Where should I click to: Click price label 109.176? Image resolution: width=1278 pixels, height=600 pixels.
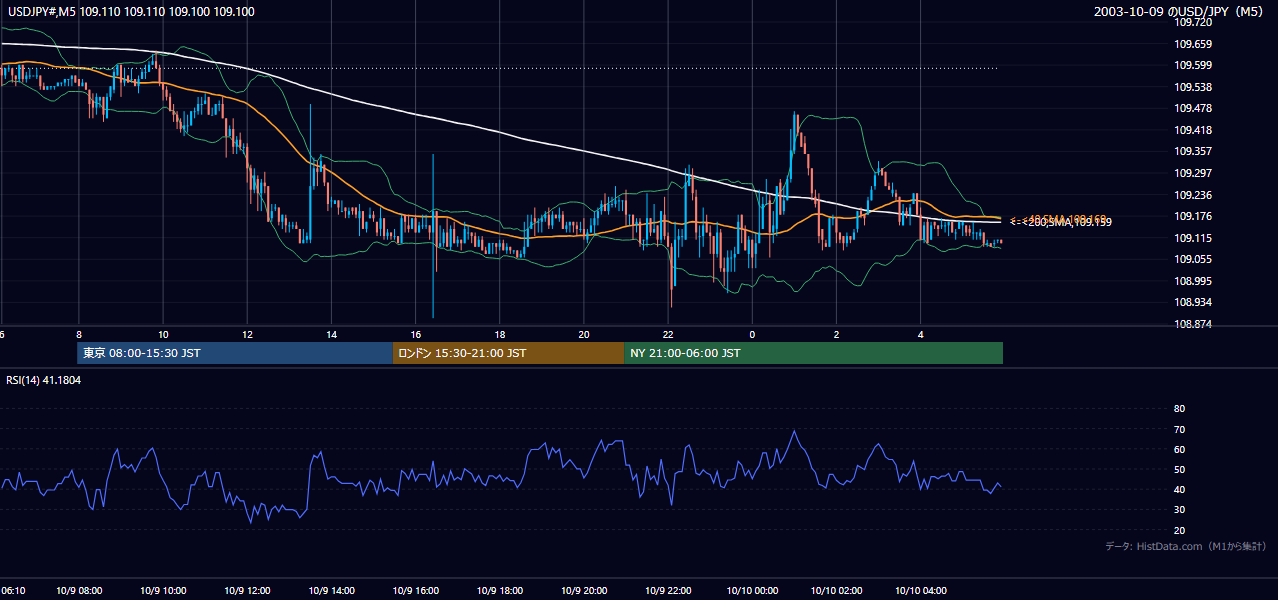(x=1193, y=216)
